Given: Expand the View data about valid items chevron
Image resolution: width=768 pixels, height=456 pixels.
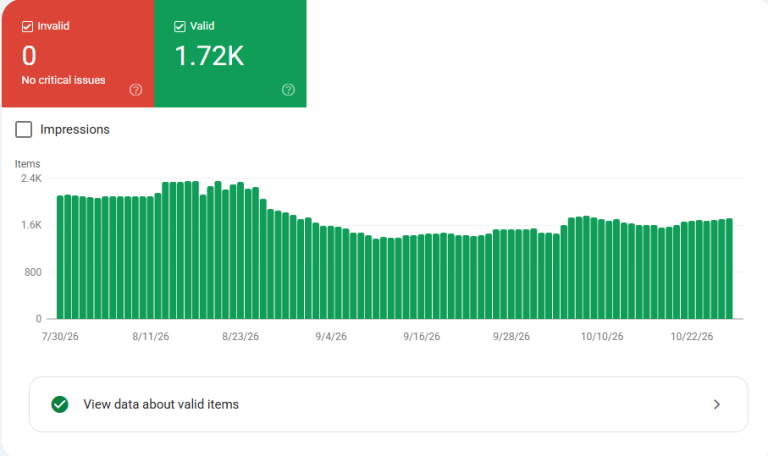Looking at the screenshot, I should pos(717,404).
